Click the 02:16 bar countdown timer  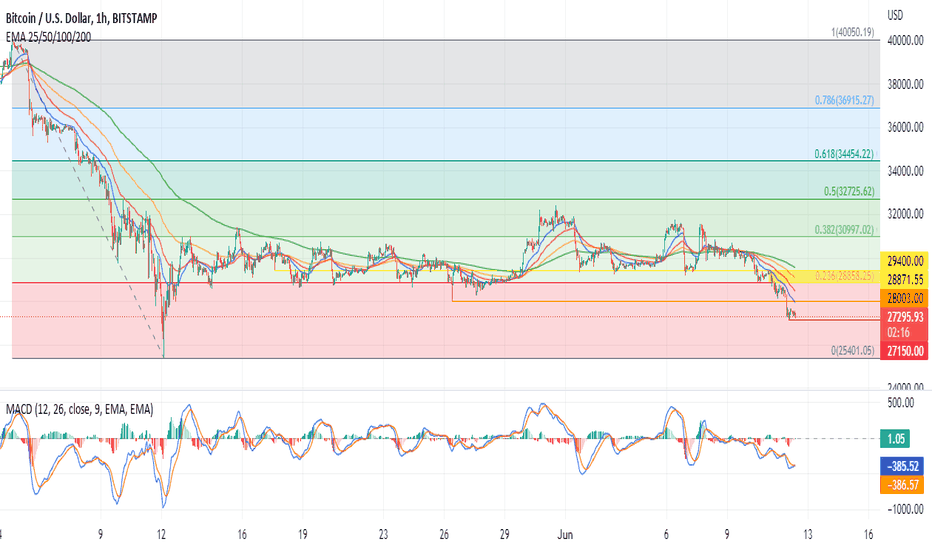tap(898, 332)
